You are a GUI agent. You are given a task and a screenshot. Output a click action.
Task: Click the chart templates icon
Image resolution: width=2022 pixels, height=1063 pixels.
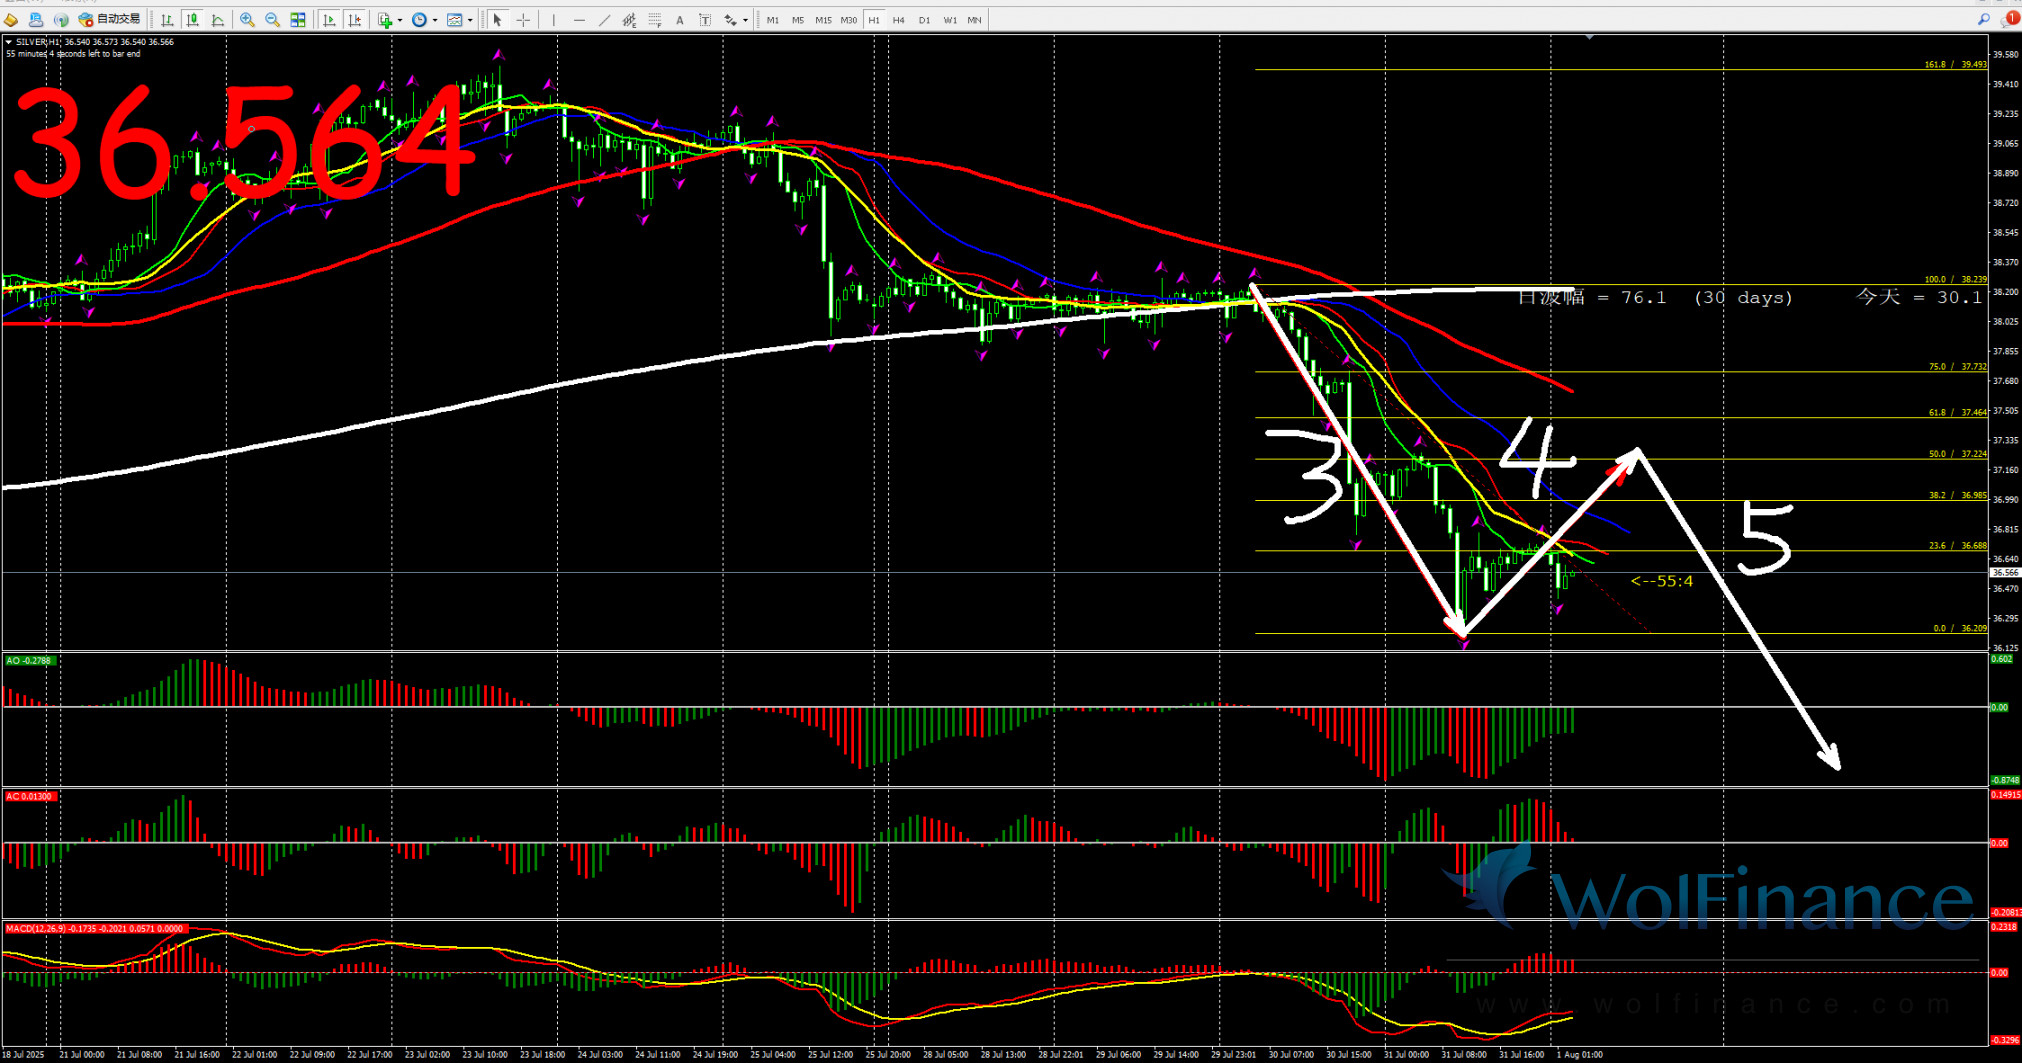coord(455,20)
